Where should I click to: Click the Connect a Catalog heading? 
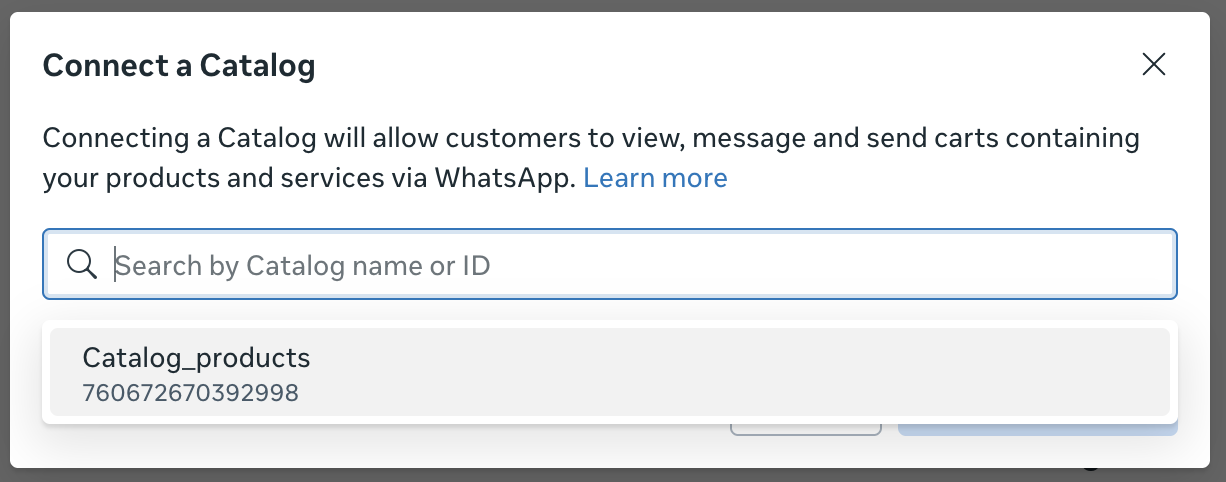click(x=179, y=66)
